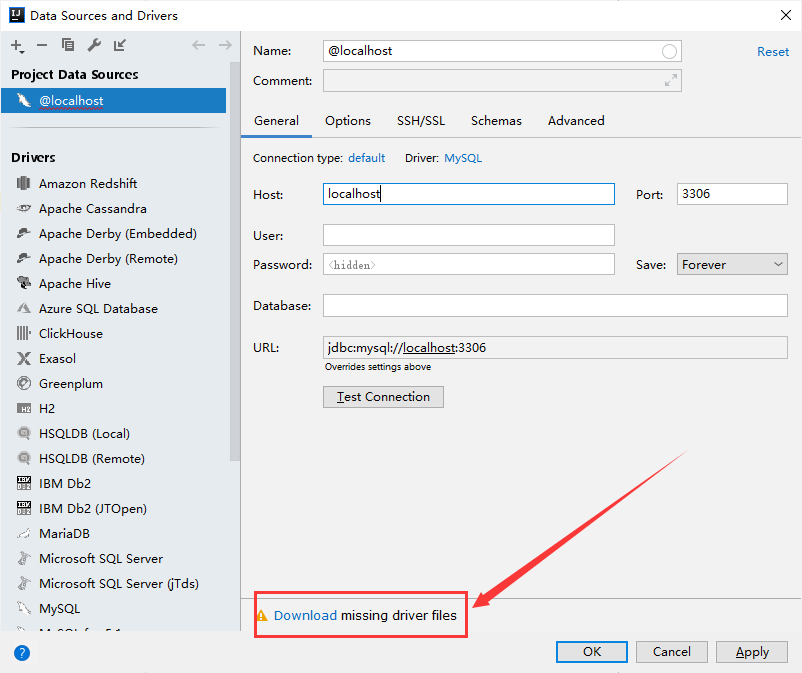This screenshot has width=802, height=673.
Task: Go back with the left arrow
Action: coord(198,45)
